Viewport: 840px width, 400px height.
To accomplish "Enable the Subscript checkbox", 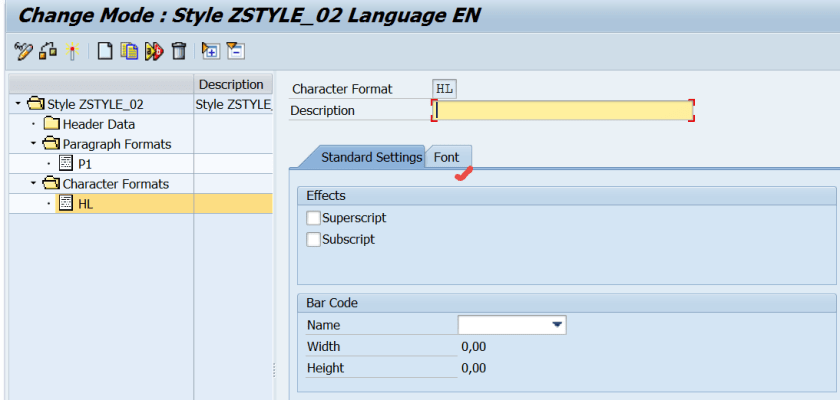I will pyautogui.click(x=314, y=240).
